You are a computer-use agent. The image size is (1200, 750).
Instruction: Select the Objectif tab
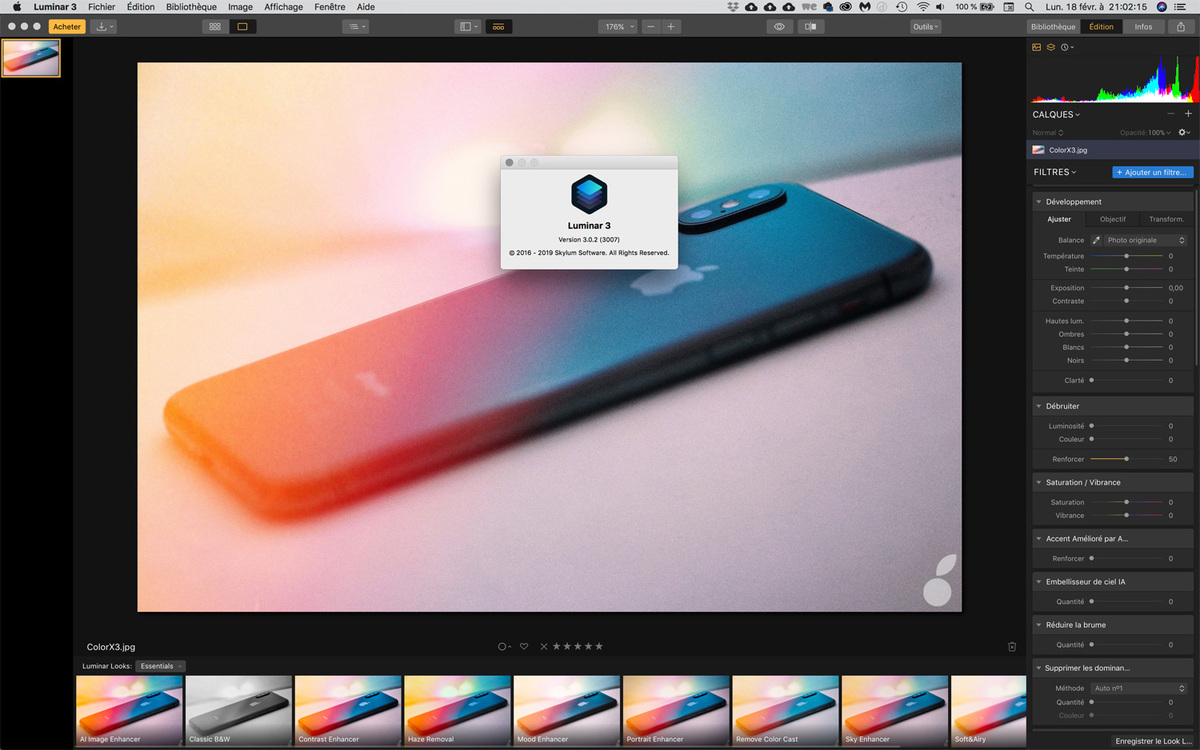tap(1112, 219)
